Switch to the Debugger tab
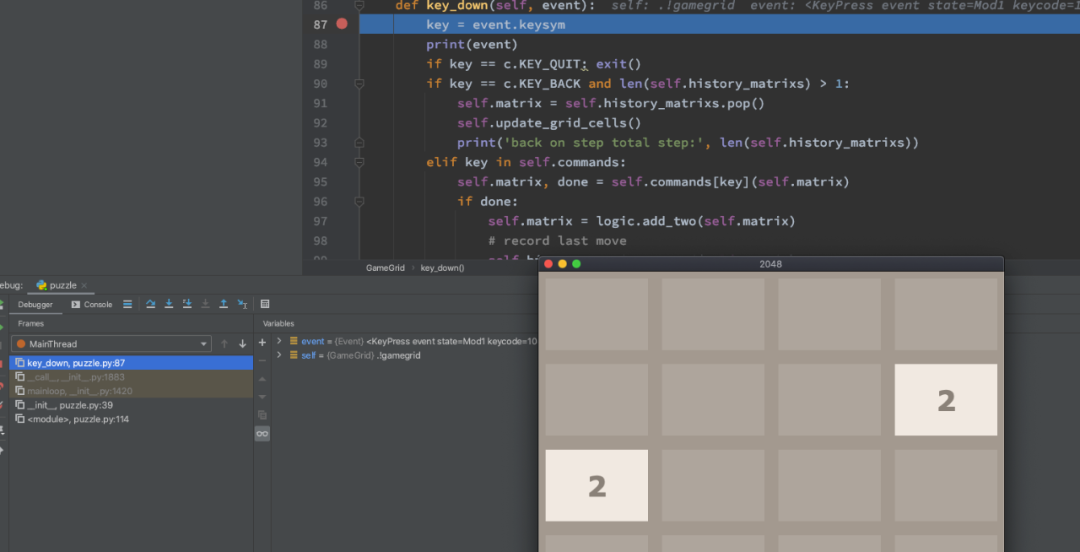 point(35,305)
